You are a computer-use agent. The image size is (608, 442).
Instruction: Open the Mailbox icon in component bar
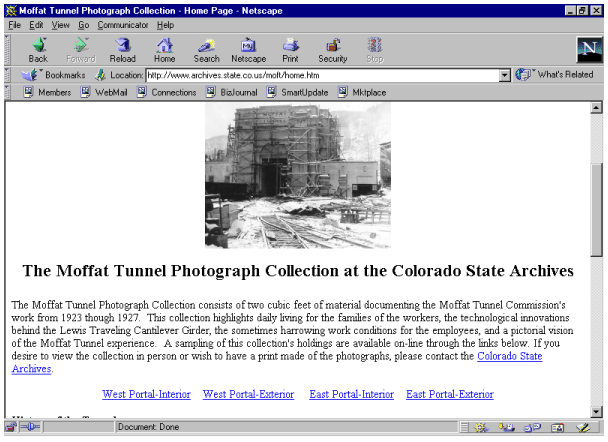point(506,427)
